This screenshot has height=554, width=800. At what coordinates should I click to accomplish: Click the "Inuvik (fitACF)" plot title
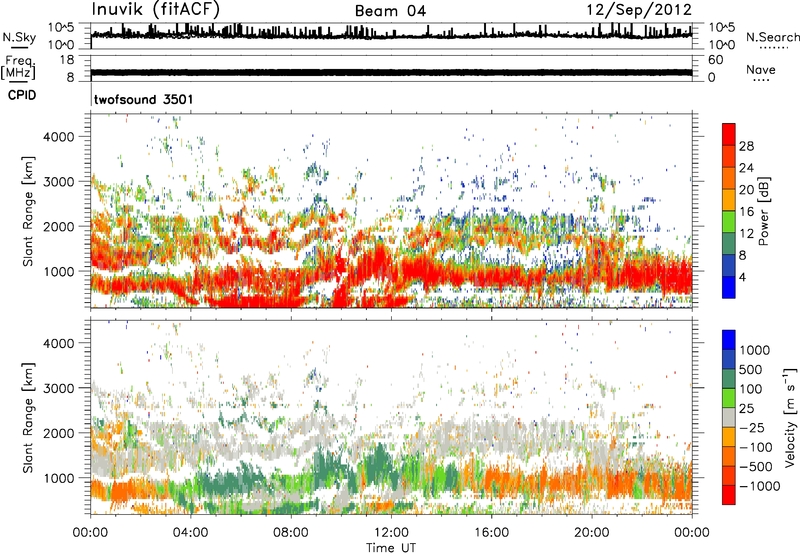tap(156, 10)
